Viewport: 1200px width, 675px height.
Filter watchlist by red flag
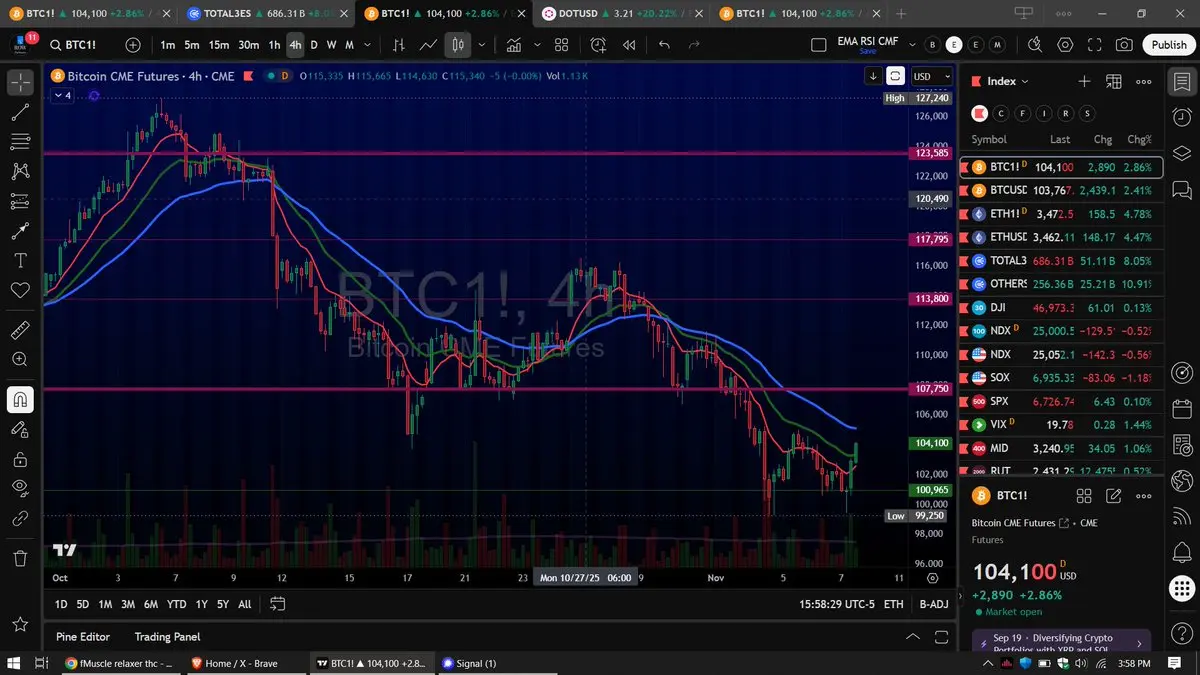(980, 113)
